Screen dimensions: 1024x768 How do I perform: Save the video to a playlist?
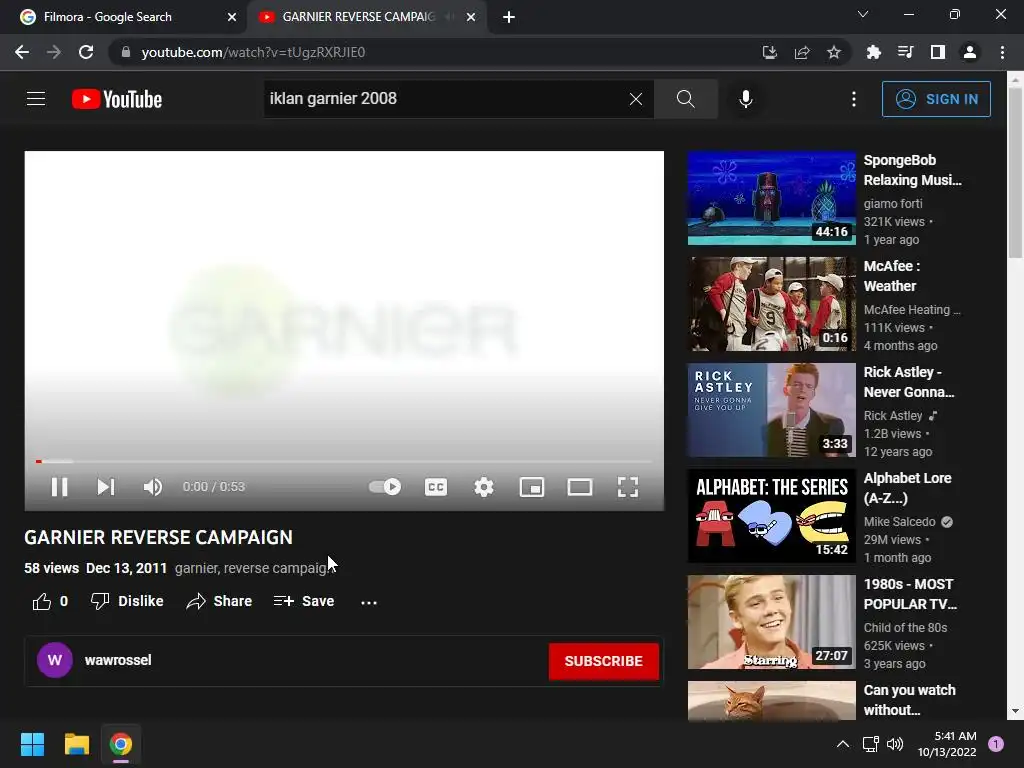coord(304,601)
